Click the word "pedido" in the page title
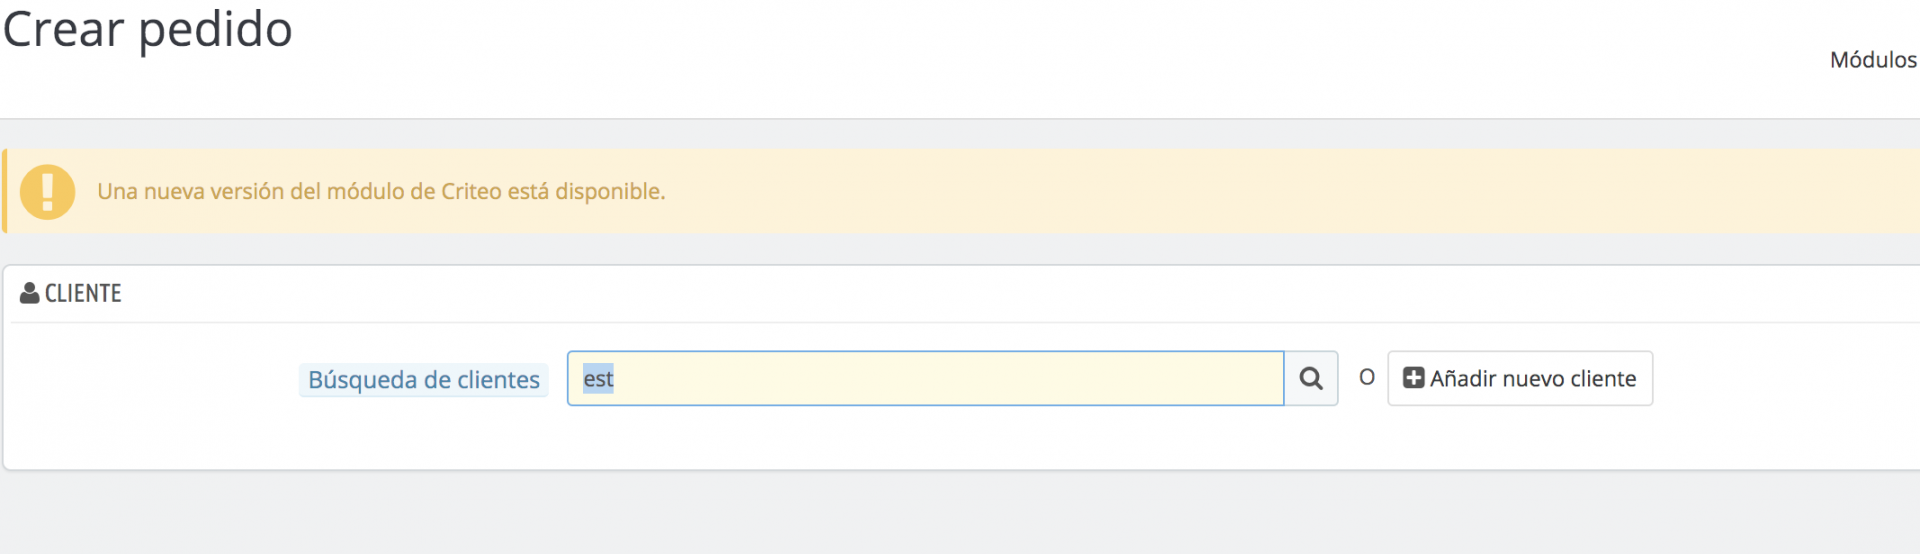The width and height of the screenshot is (1920, 554). click(x=215, y=30)
